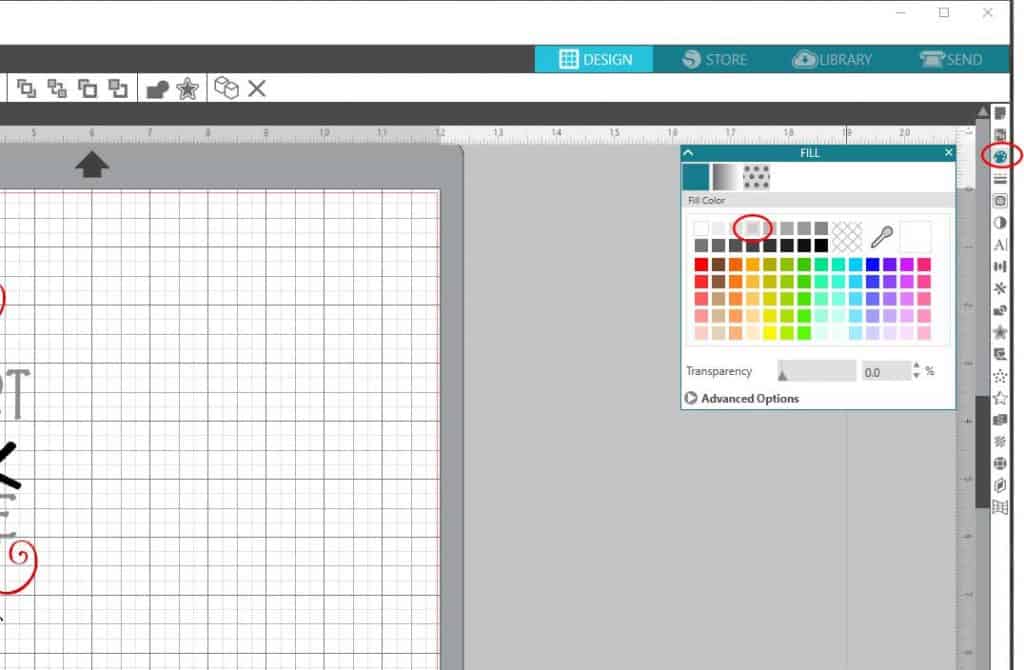Open the Modify panel (overlapping shapes icon)
1024x670 pixels.
point(1000,311)
